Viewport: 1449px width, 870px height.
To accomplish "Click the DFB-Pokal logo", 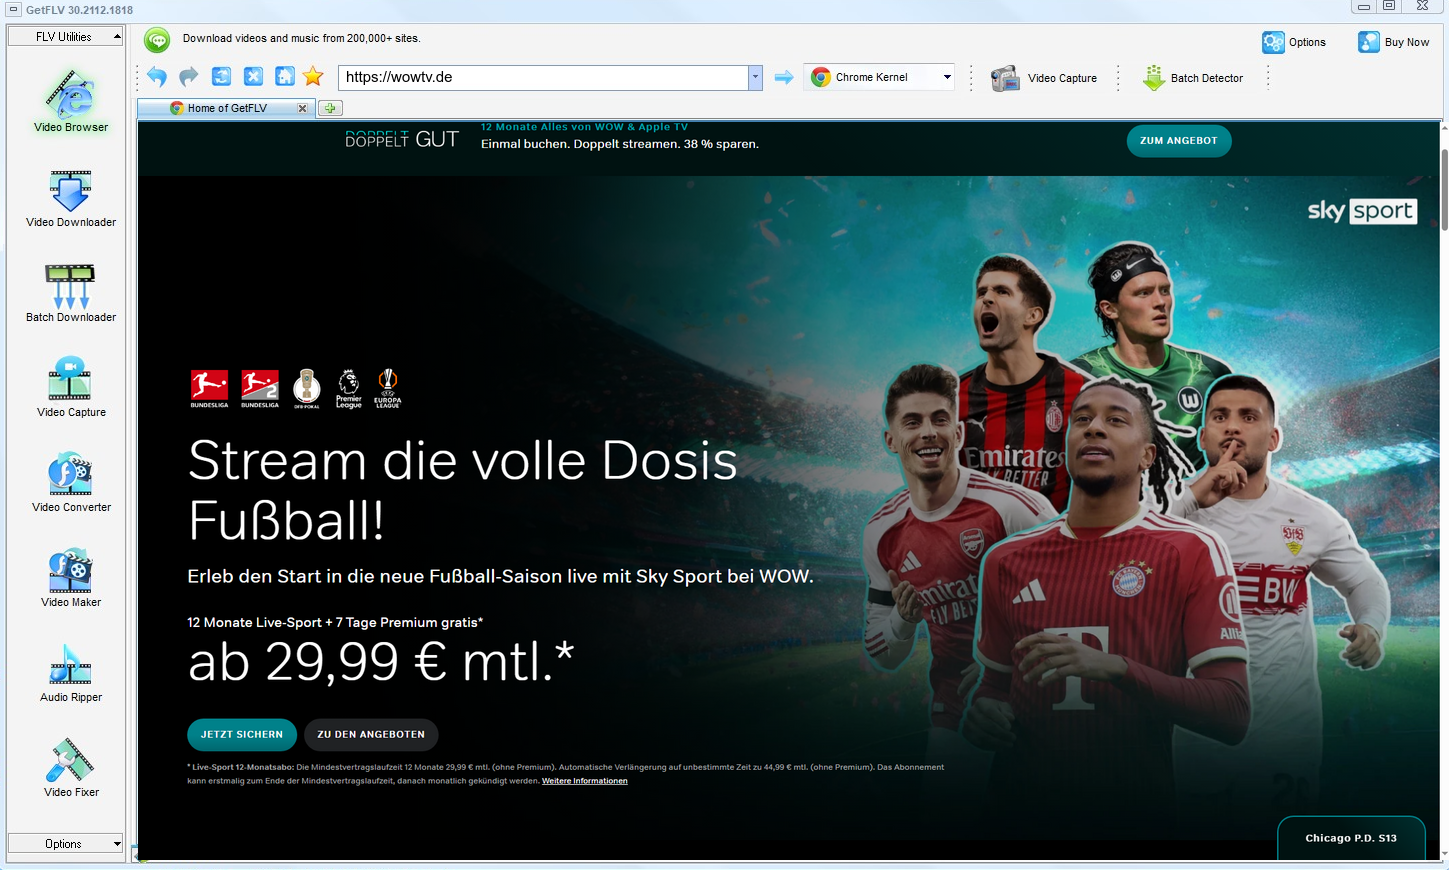I will point(307,389).
